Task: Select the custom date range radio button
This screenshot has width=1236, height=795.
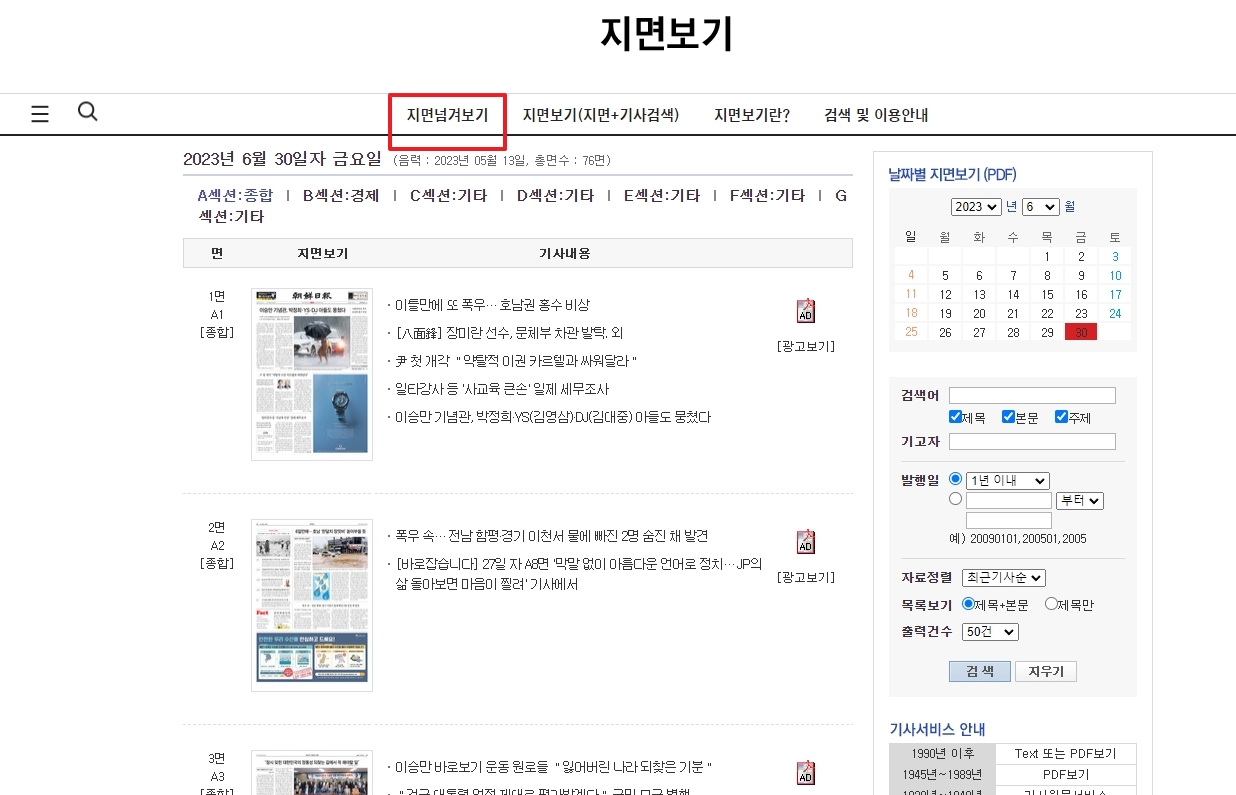Action: point(956,499)
